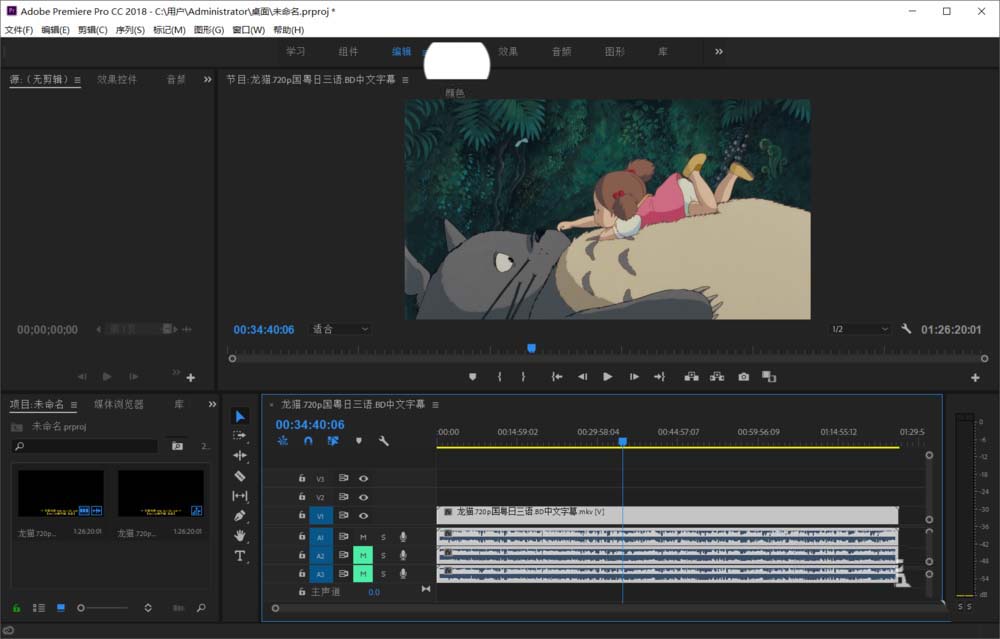Image resolution: width=1000 pixels, height=639 pixels.
Task: Add a marker in the program monitor
Action: (471, 377)
